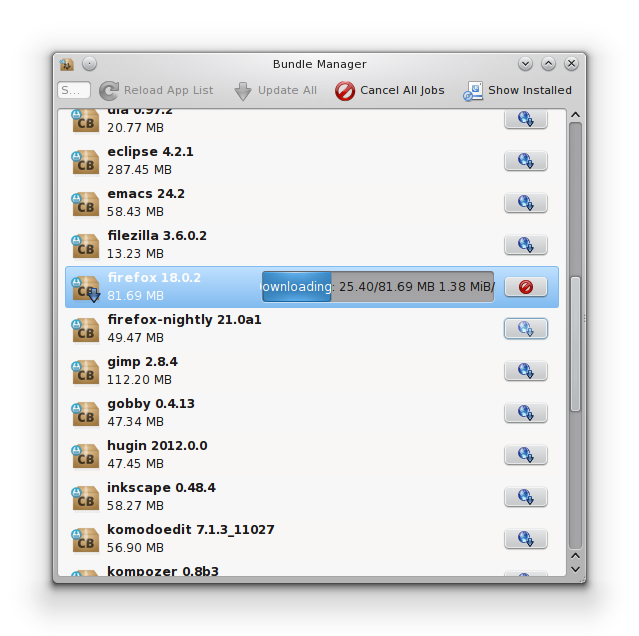Open the window menu icon in the title bar
This screenshot has width=639, height=636.
coord(67,64)
